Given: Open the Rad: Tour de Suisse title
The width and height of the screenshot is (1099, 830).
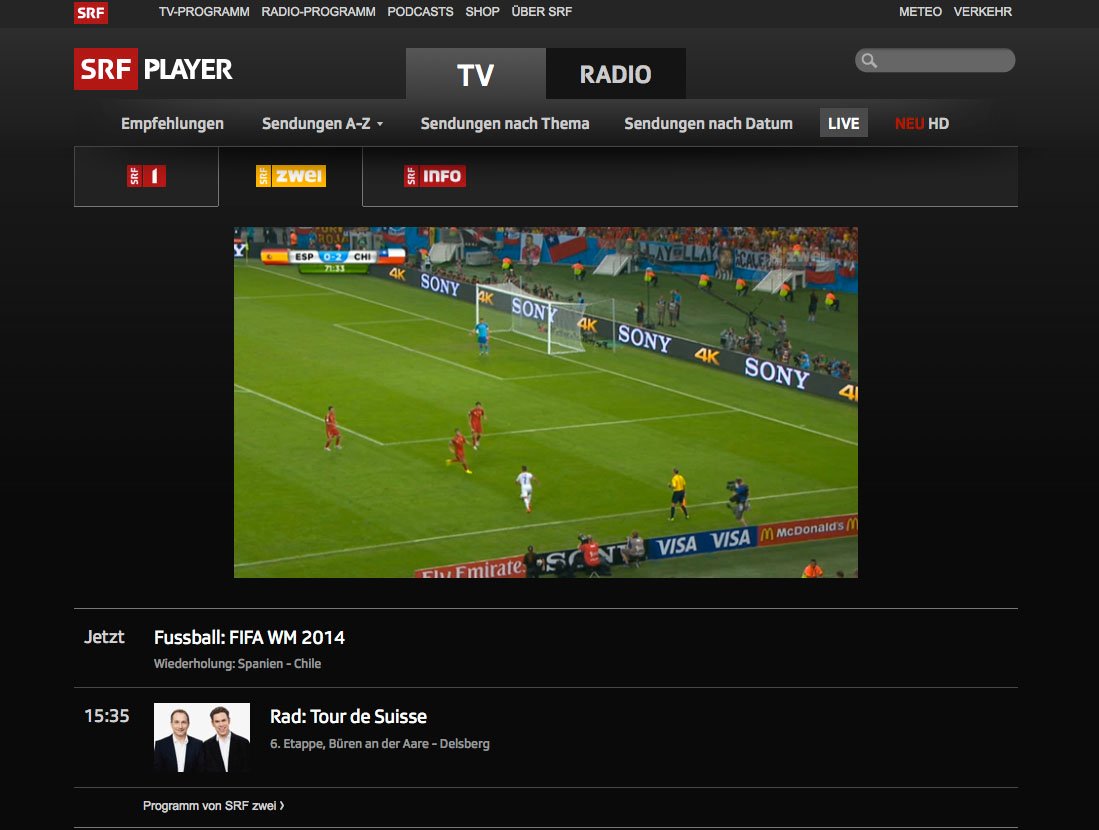Looking at the screenshot, I should (348, 716).
